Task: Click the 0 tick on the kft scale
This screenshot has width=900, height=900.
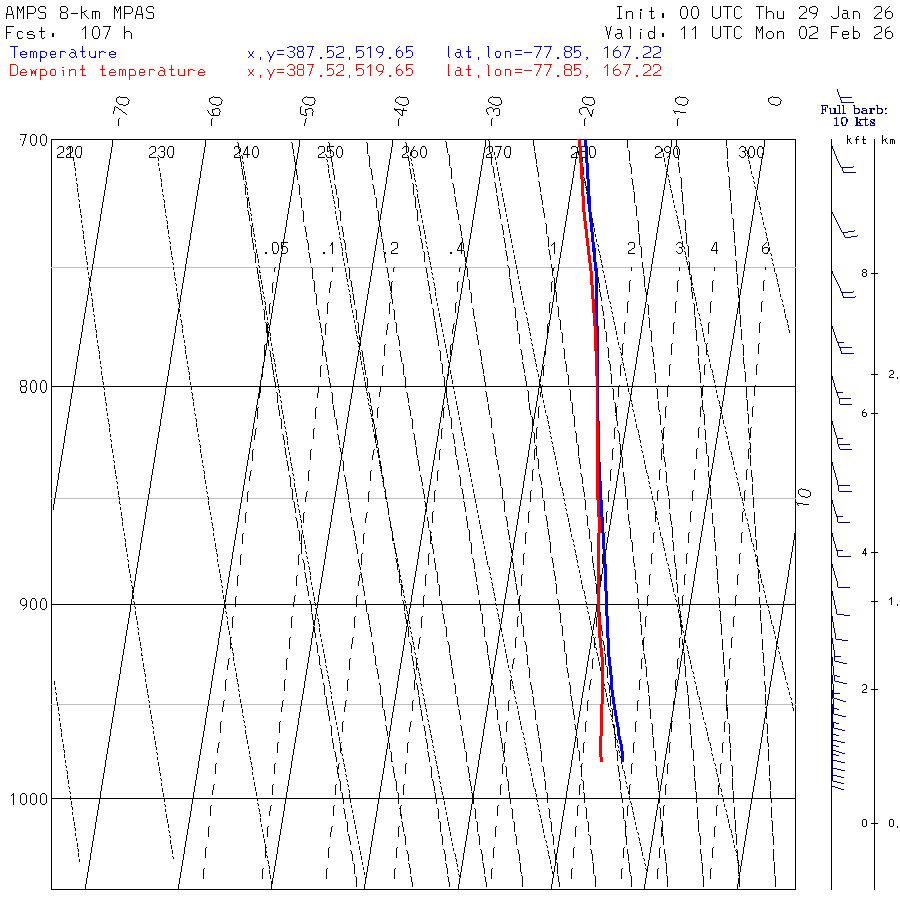Action: point(864,824)
